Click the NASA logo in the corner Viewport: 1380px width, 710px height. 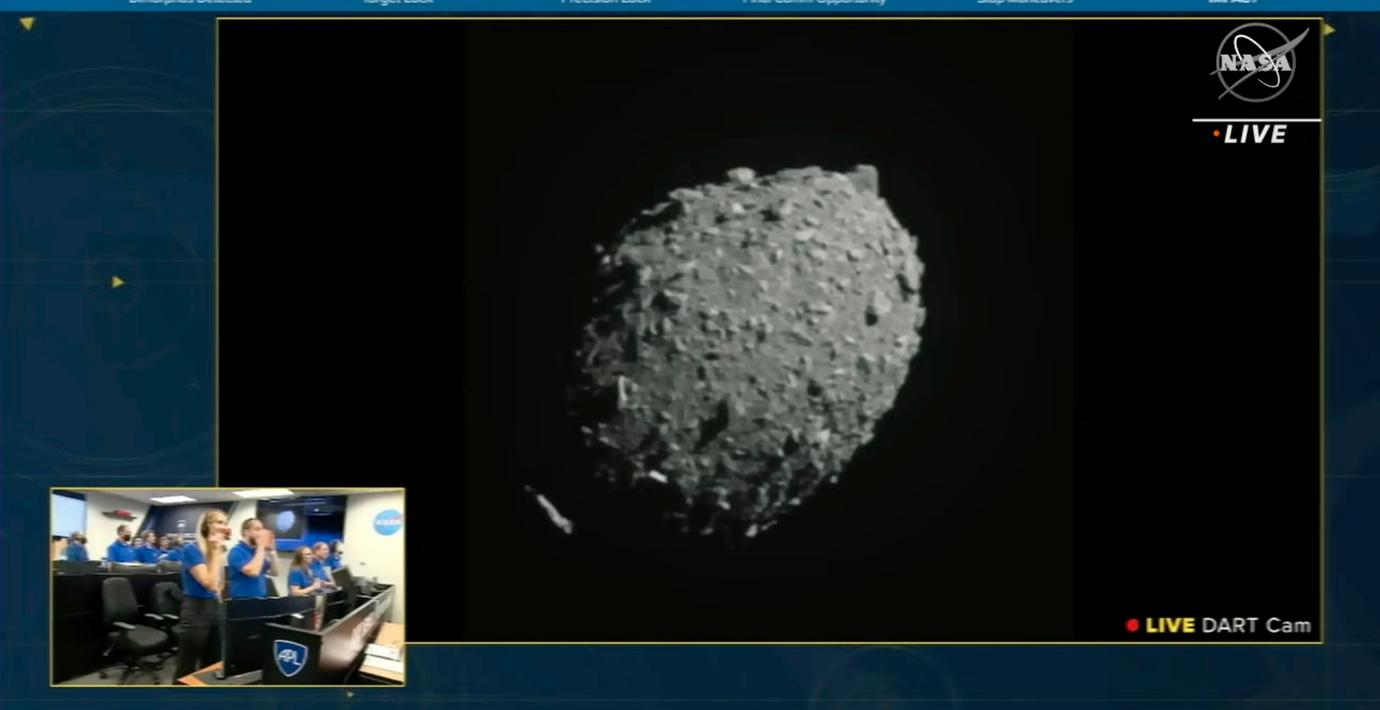click(1258, 63)
